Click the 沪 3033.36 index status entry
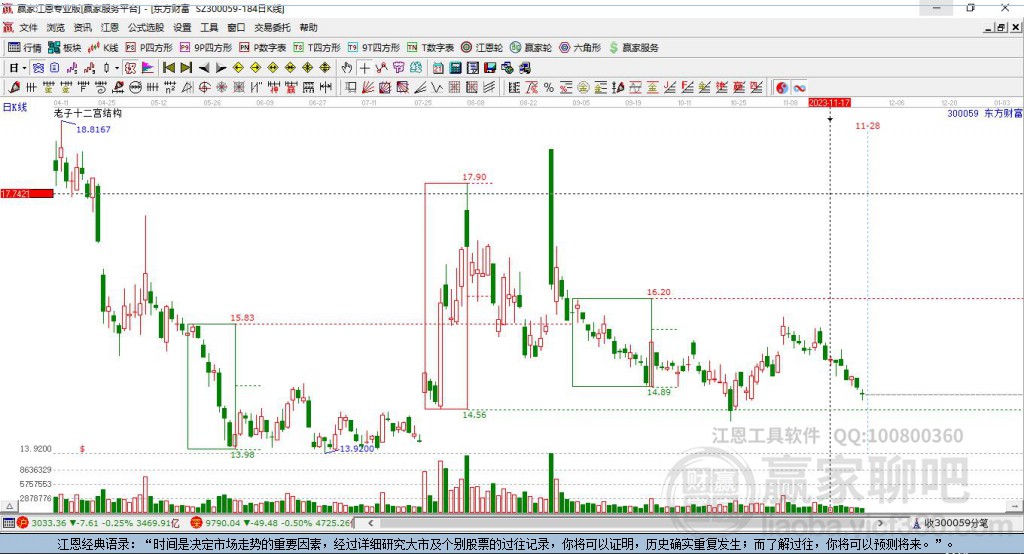Image resolution: width=1024 pixels, height=554 pixels. 98,523
